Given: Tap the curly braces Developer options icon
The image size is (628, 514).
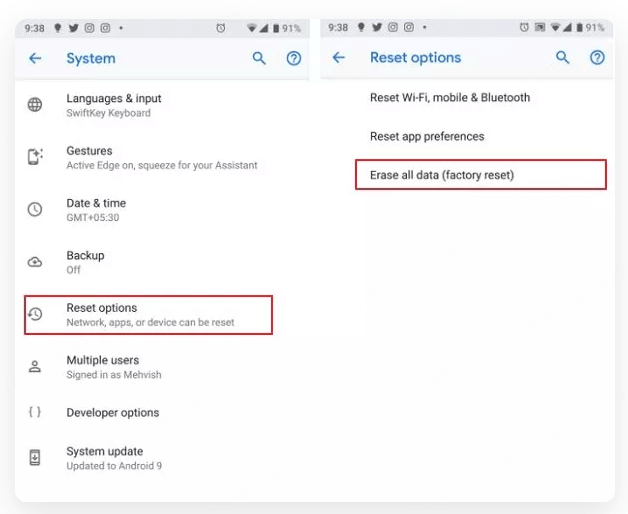Looking at the screenshot, I should 35,412.
